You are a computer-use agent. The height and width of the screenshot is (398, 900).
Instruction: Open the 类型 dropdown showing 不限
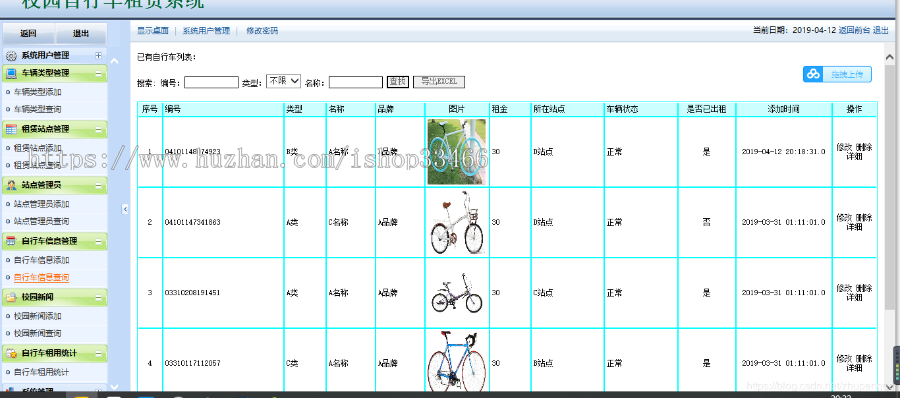coord(284,82)
